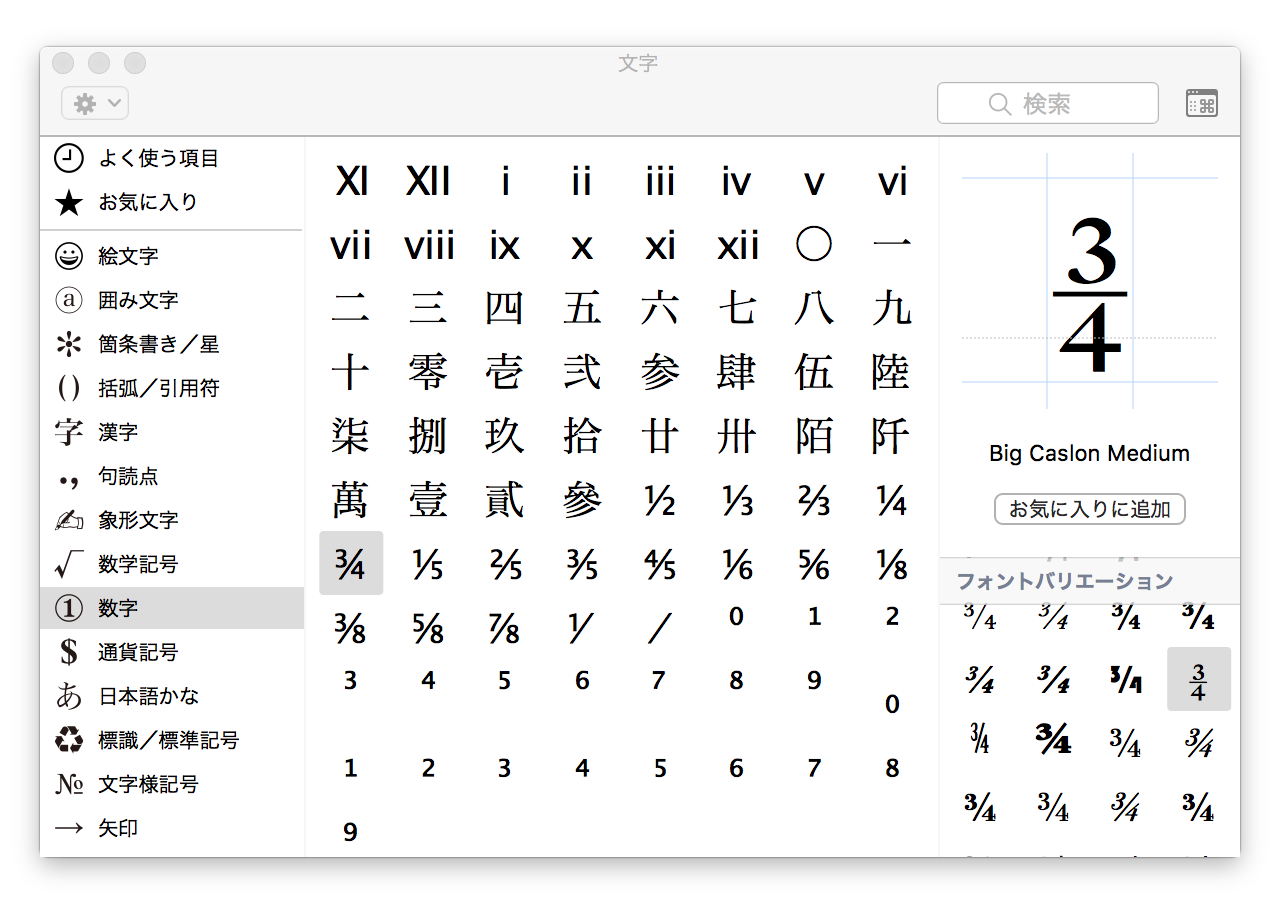
Task: Select 日本語かな category
Action: click(172, 696)
